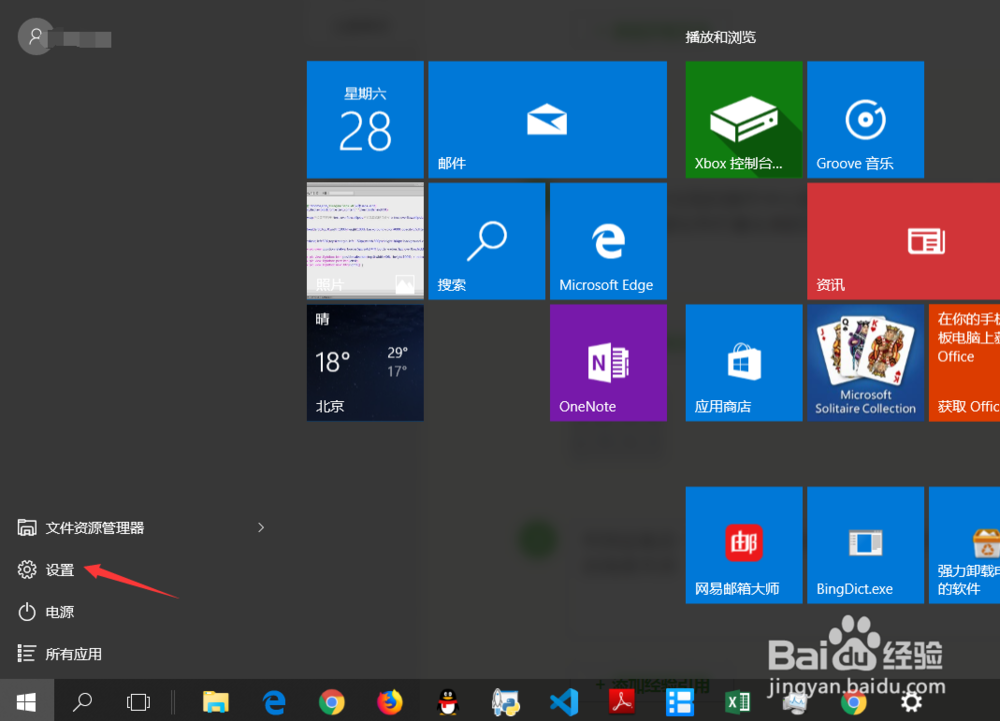Open the blue list app taskbar icon

pos(680,702)
